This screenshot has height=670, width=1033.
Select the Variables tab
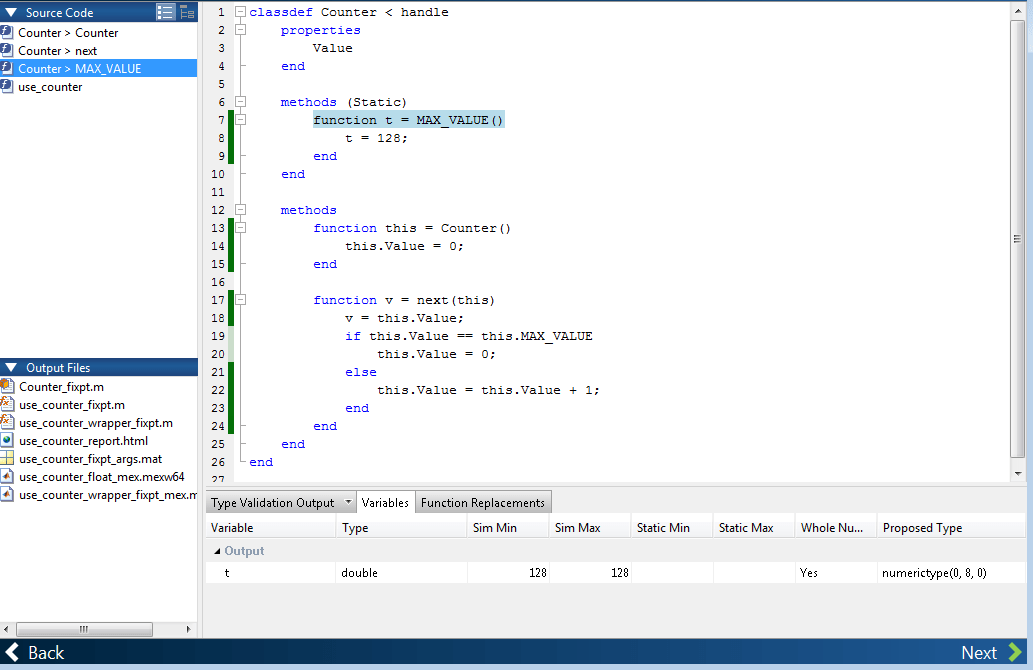coord(385,503)
